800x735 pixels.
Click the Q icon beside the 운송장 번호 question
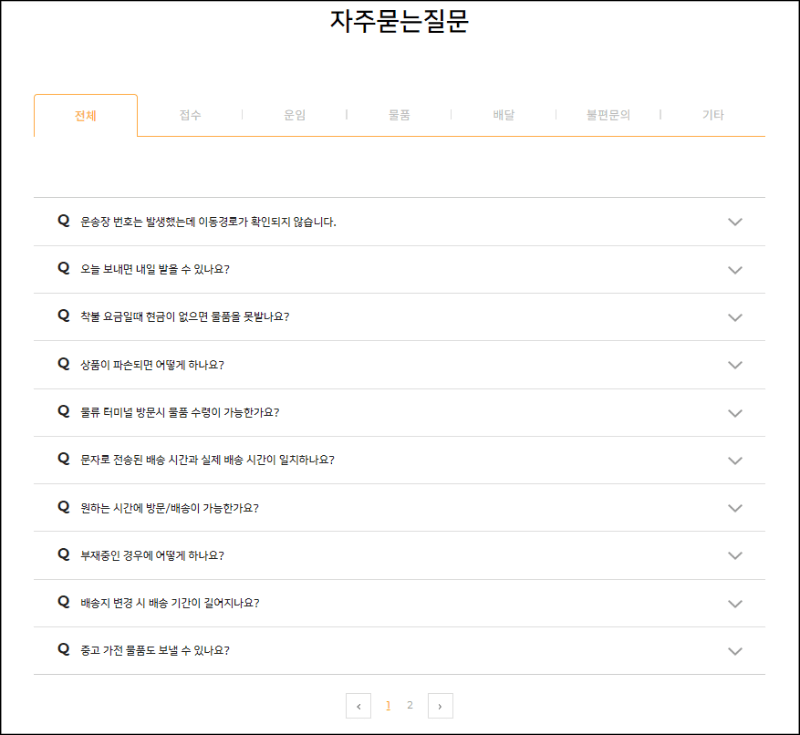pos(62,221)
